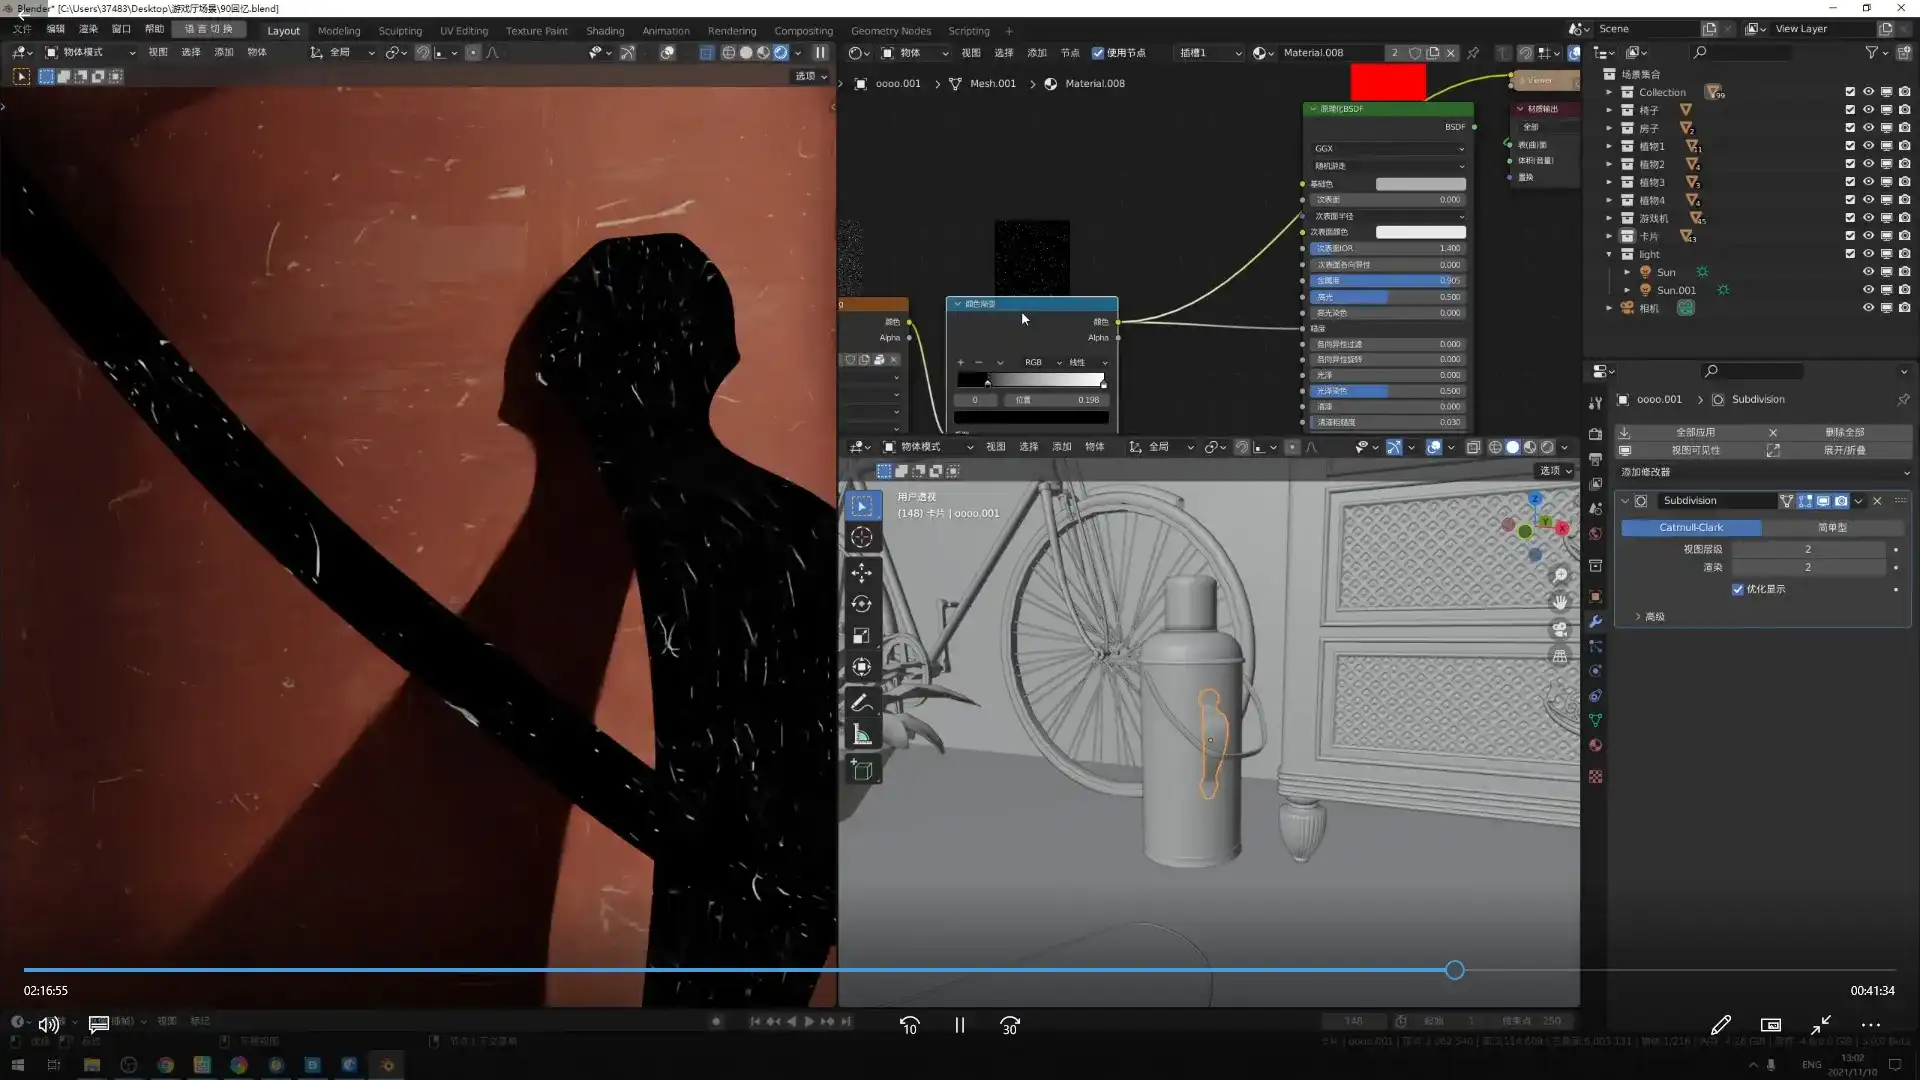Open the Modifier properties wrench tab
The height and width of the screenshot is (1080, 1920).
click(1595, 621)
